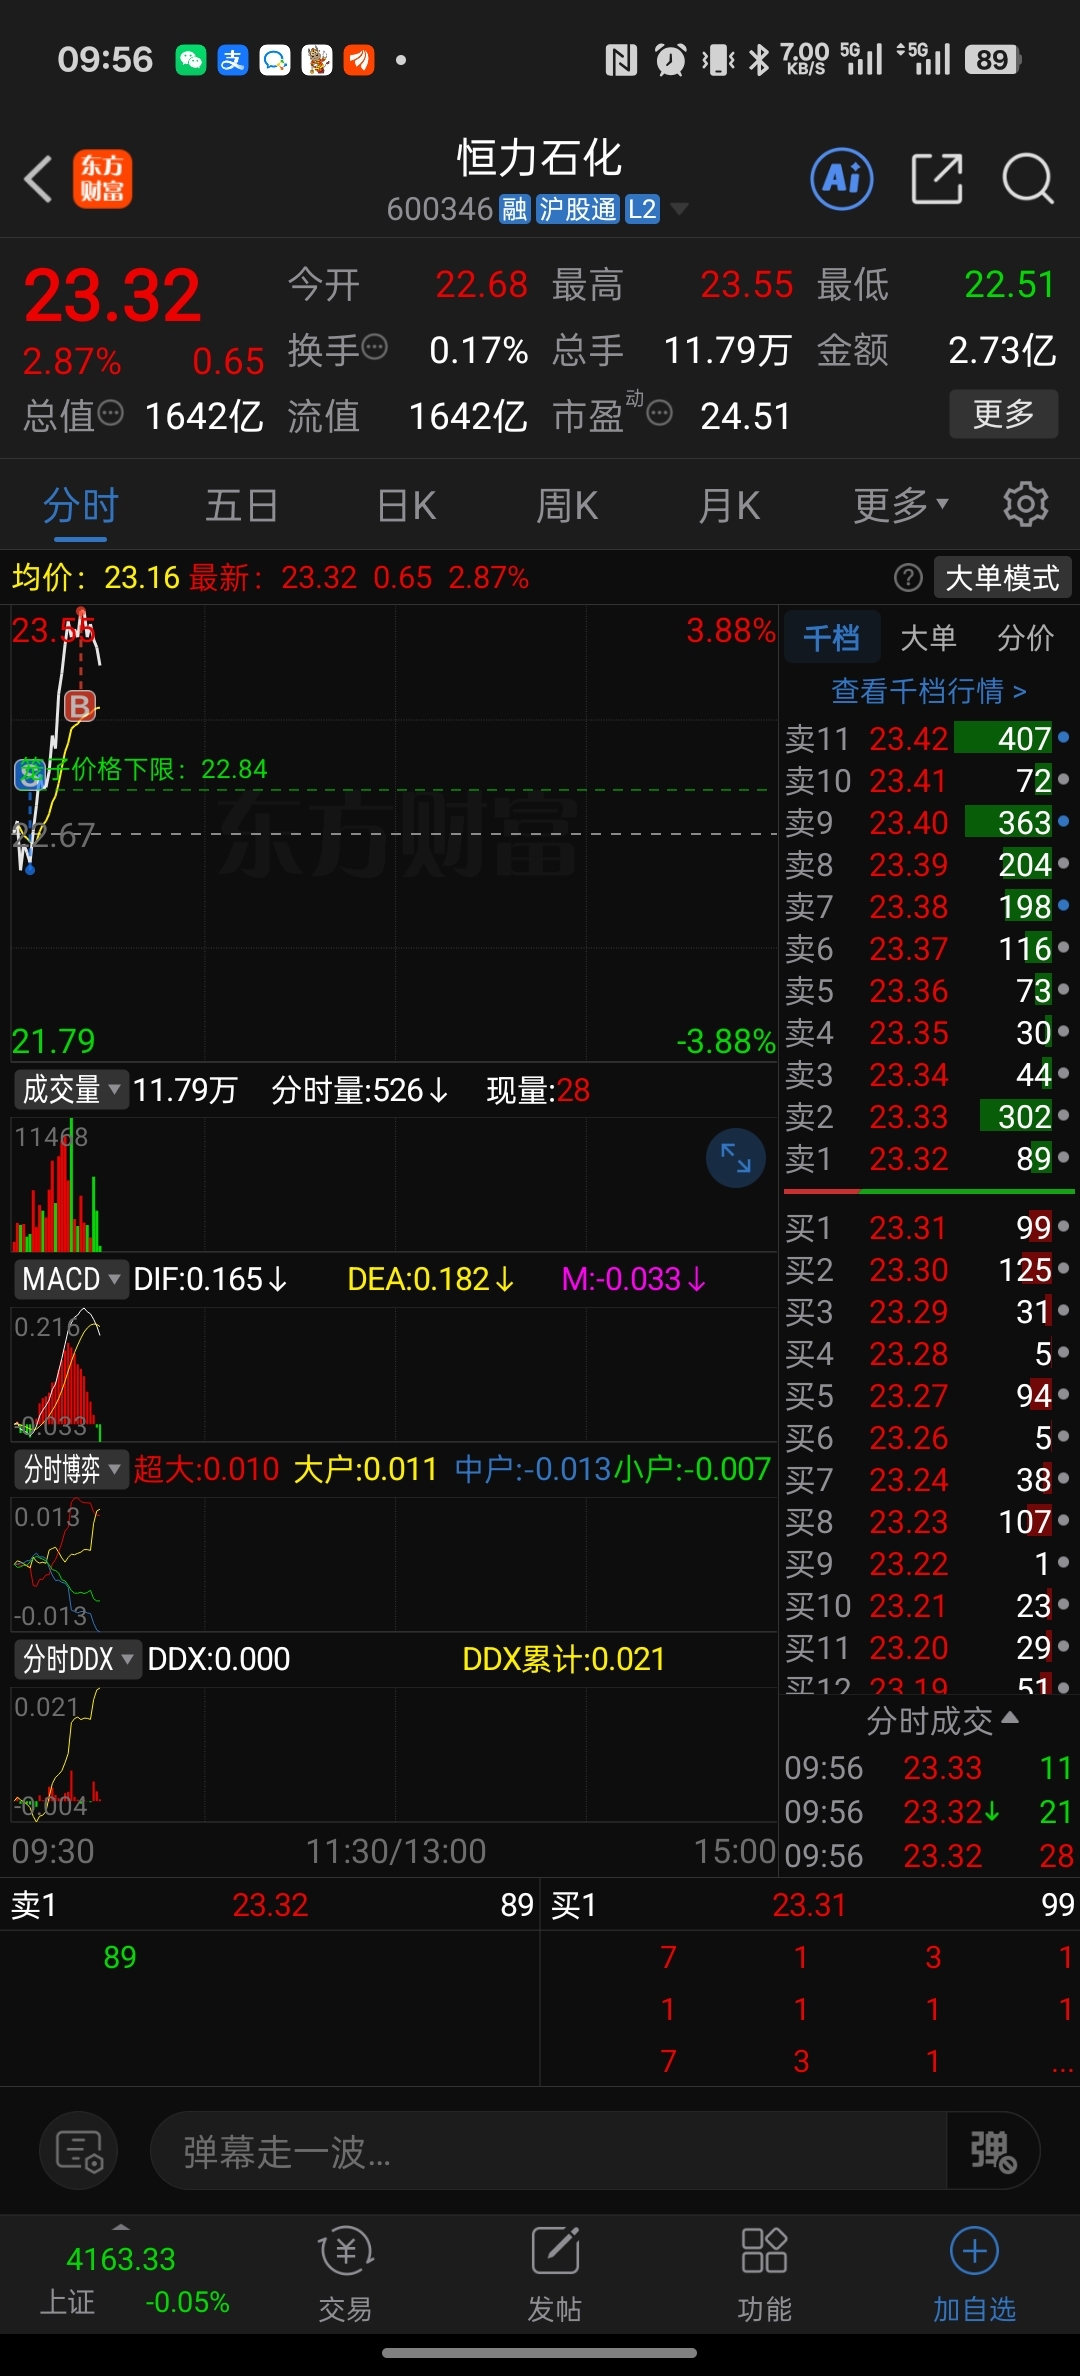Tap the 上证 4163.33 index ticker
This screenshot has height=2376, width=1080.
135,2279
